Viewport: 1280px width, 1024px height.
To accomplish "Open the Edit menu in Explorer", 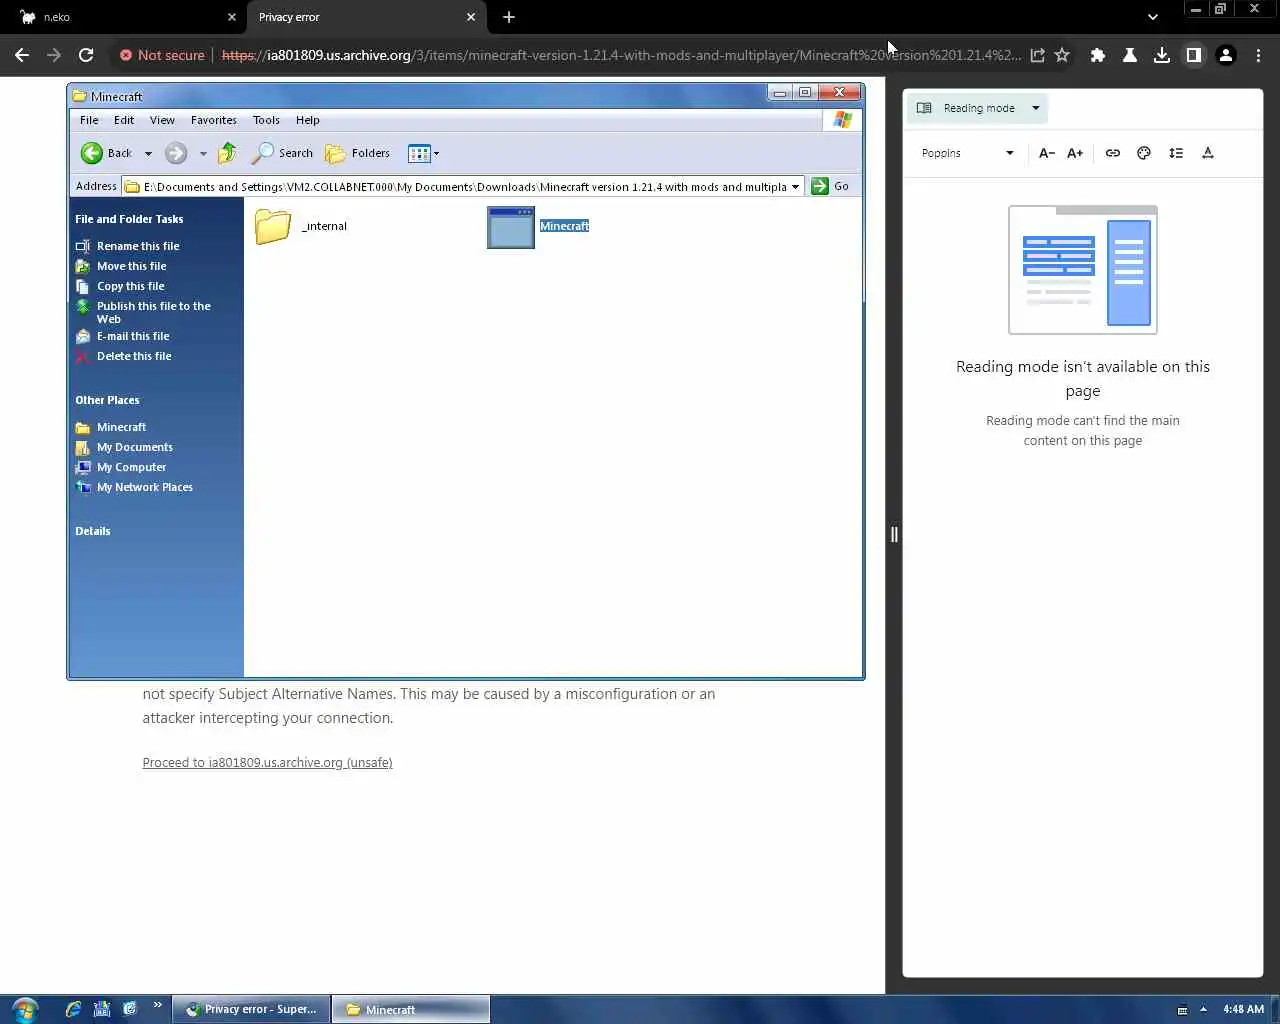I will (124, 120).
